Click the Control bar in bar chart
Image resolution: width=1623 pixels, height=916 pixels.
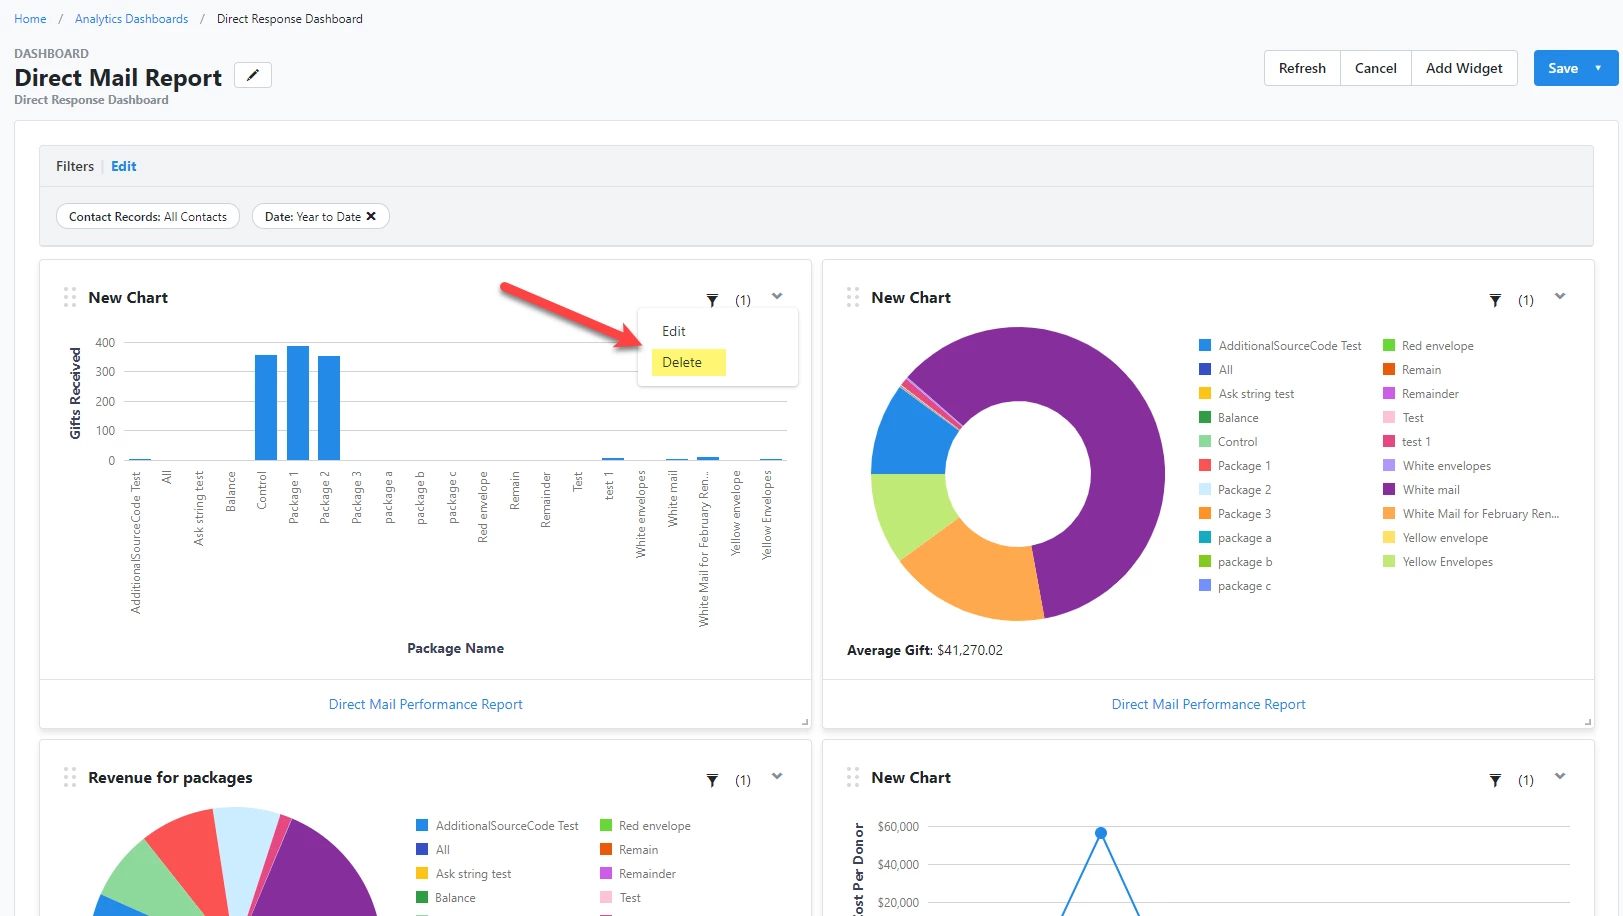click(266, 407)
